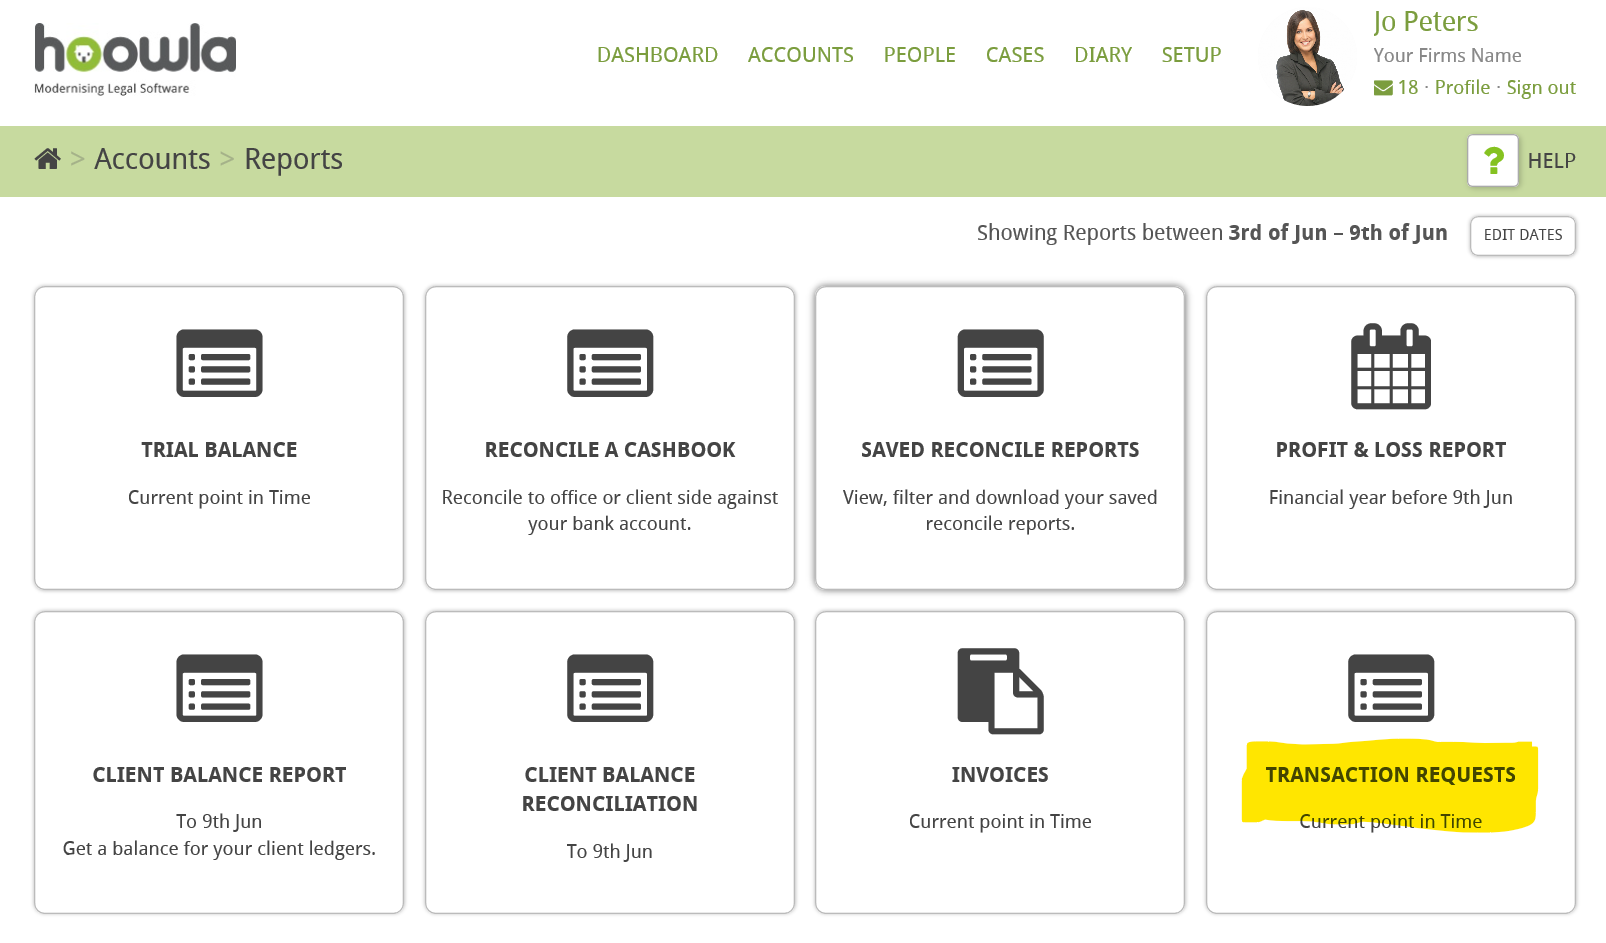The height and width of the screenshot is (943, 1606).
Task: Sign out of the account
Action: 1540,87
